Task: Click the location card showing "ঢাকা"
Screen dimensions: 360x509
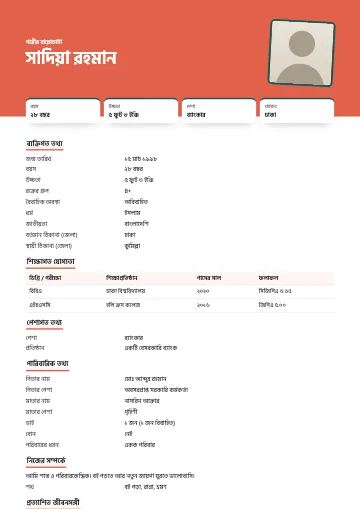Action: [x=297, y=111]
